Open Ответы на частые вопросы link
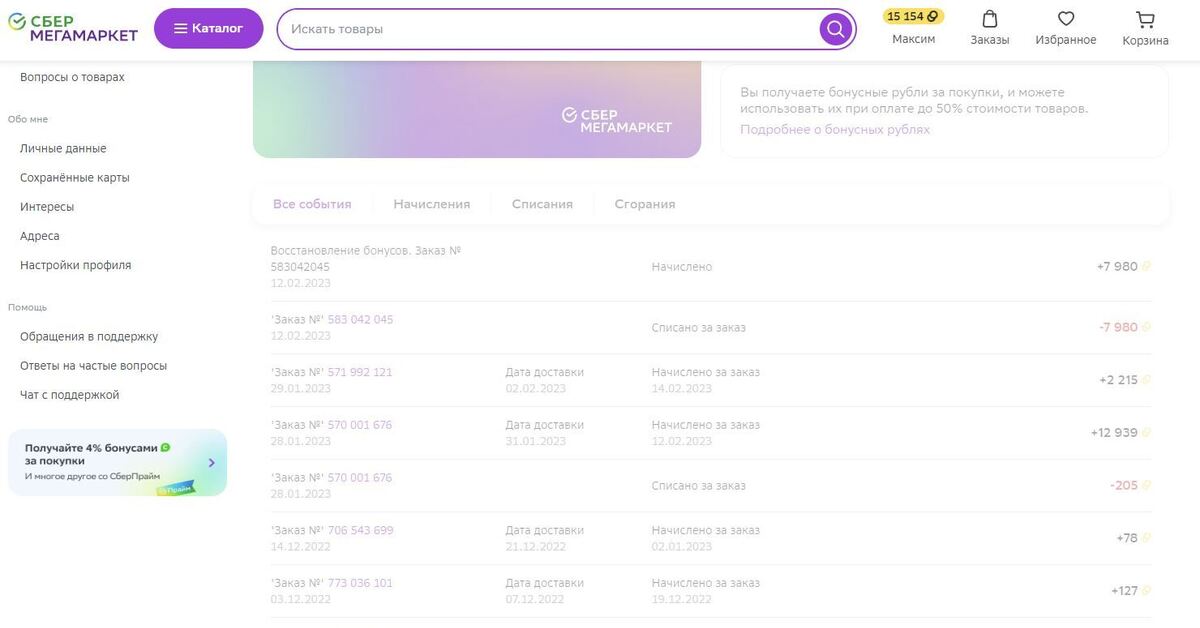 click(x=94, y=366)
